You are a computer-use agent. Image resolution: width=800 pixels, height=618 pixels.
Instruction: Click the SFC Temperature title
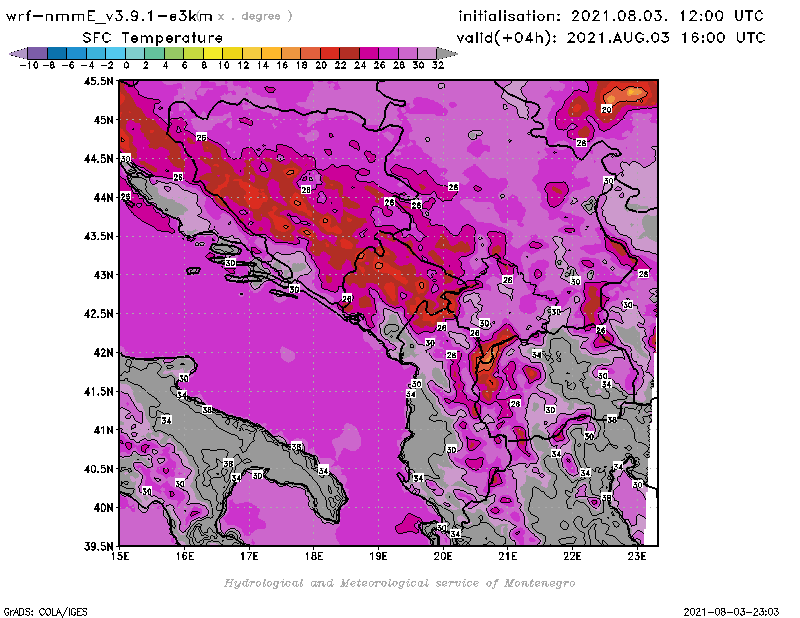tap(171, 37)
